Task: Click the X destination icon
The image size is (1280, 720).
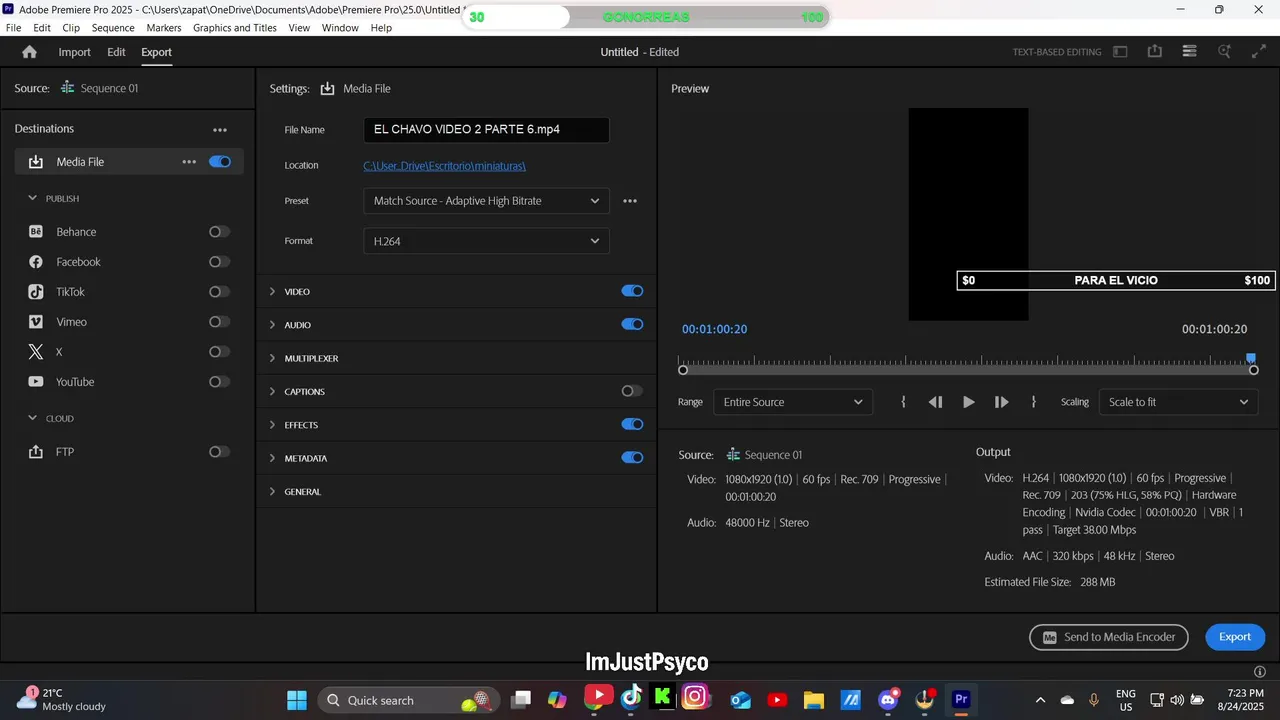Action: (x=36, y=352)
